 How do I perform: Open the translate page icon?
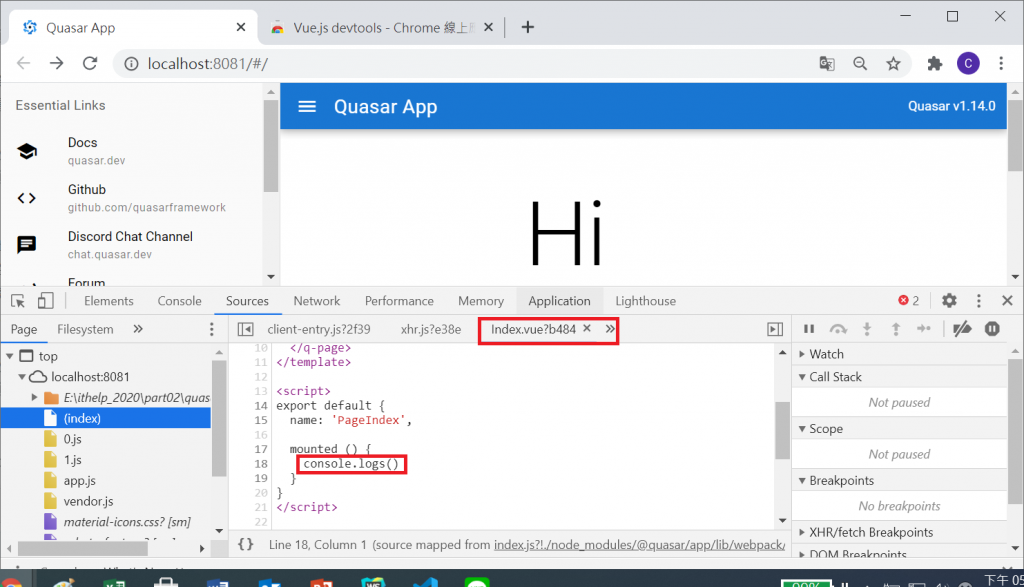coord(827,63)
